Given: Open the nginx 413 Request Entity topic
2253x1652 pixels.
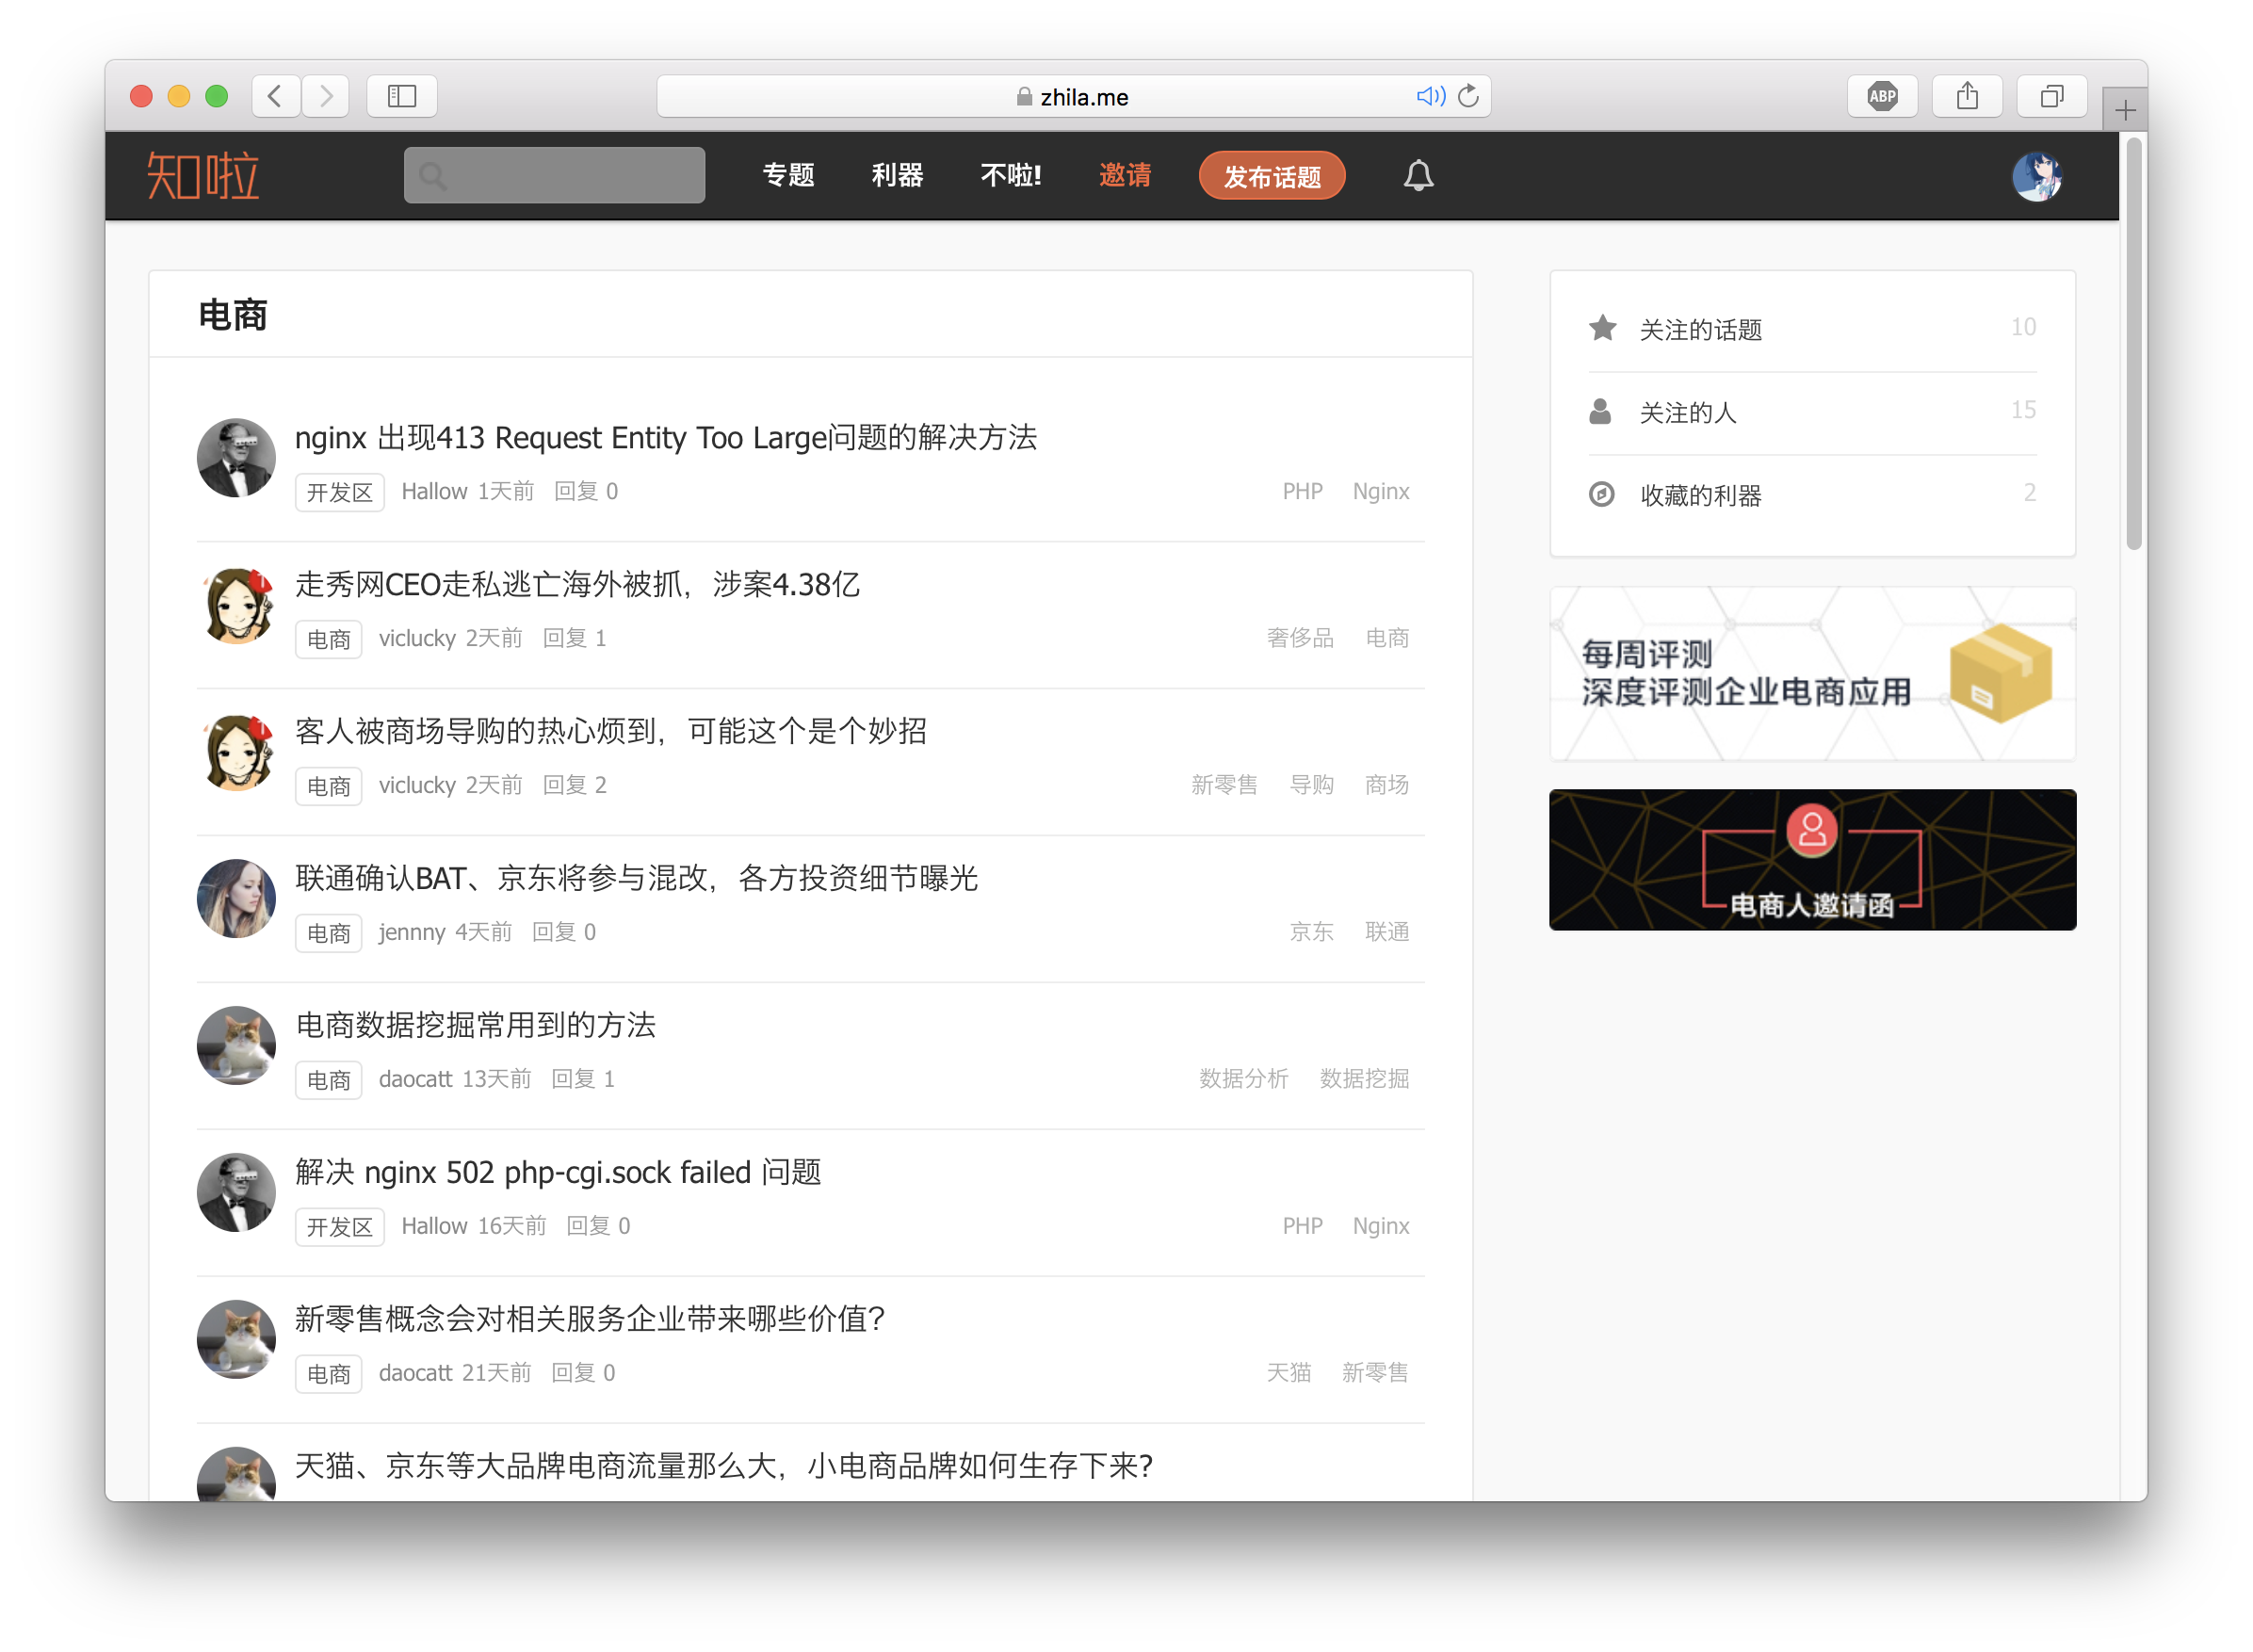Looking at the screenshot, I should [x=665, y=438].
